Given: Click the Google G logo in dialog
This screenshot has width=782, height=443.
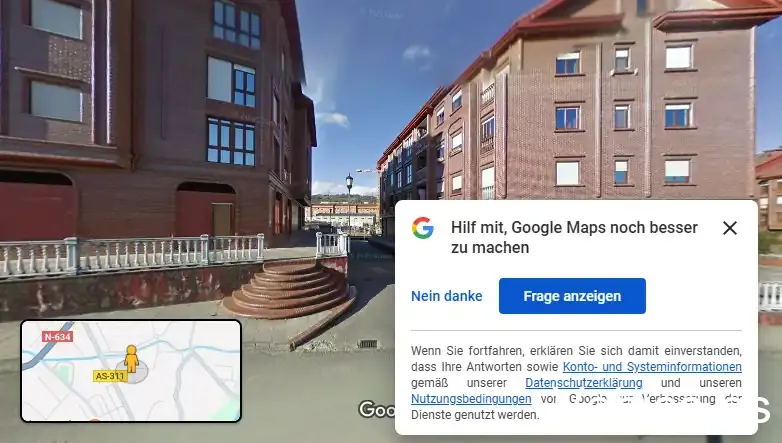Looking at the screenshot, I should click(x=422, y=228).
